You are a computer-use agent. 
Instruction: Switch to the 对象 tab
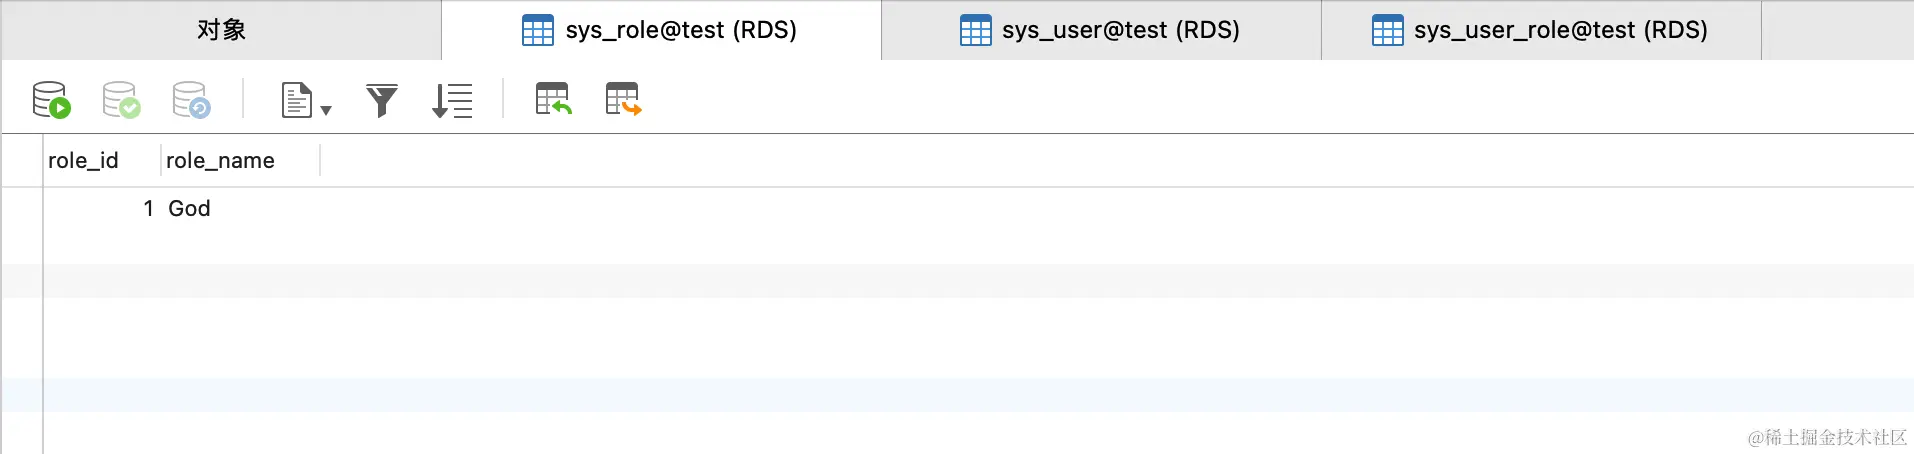tap(221, 30)
